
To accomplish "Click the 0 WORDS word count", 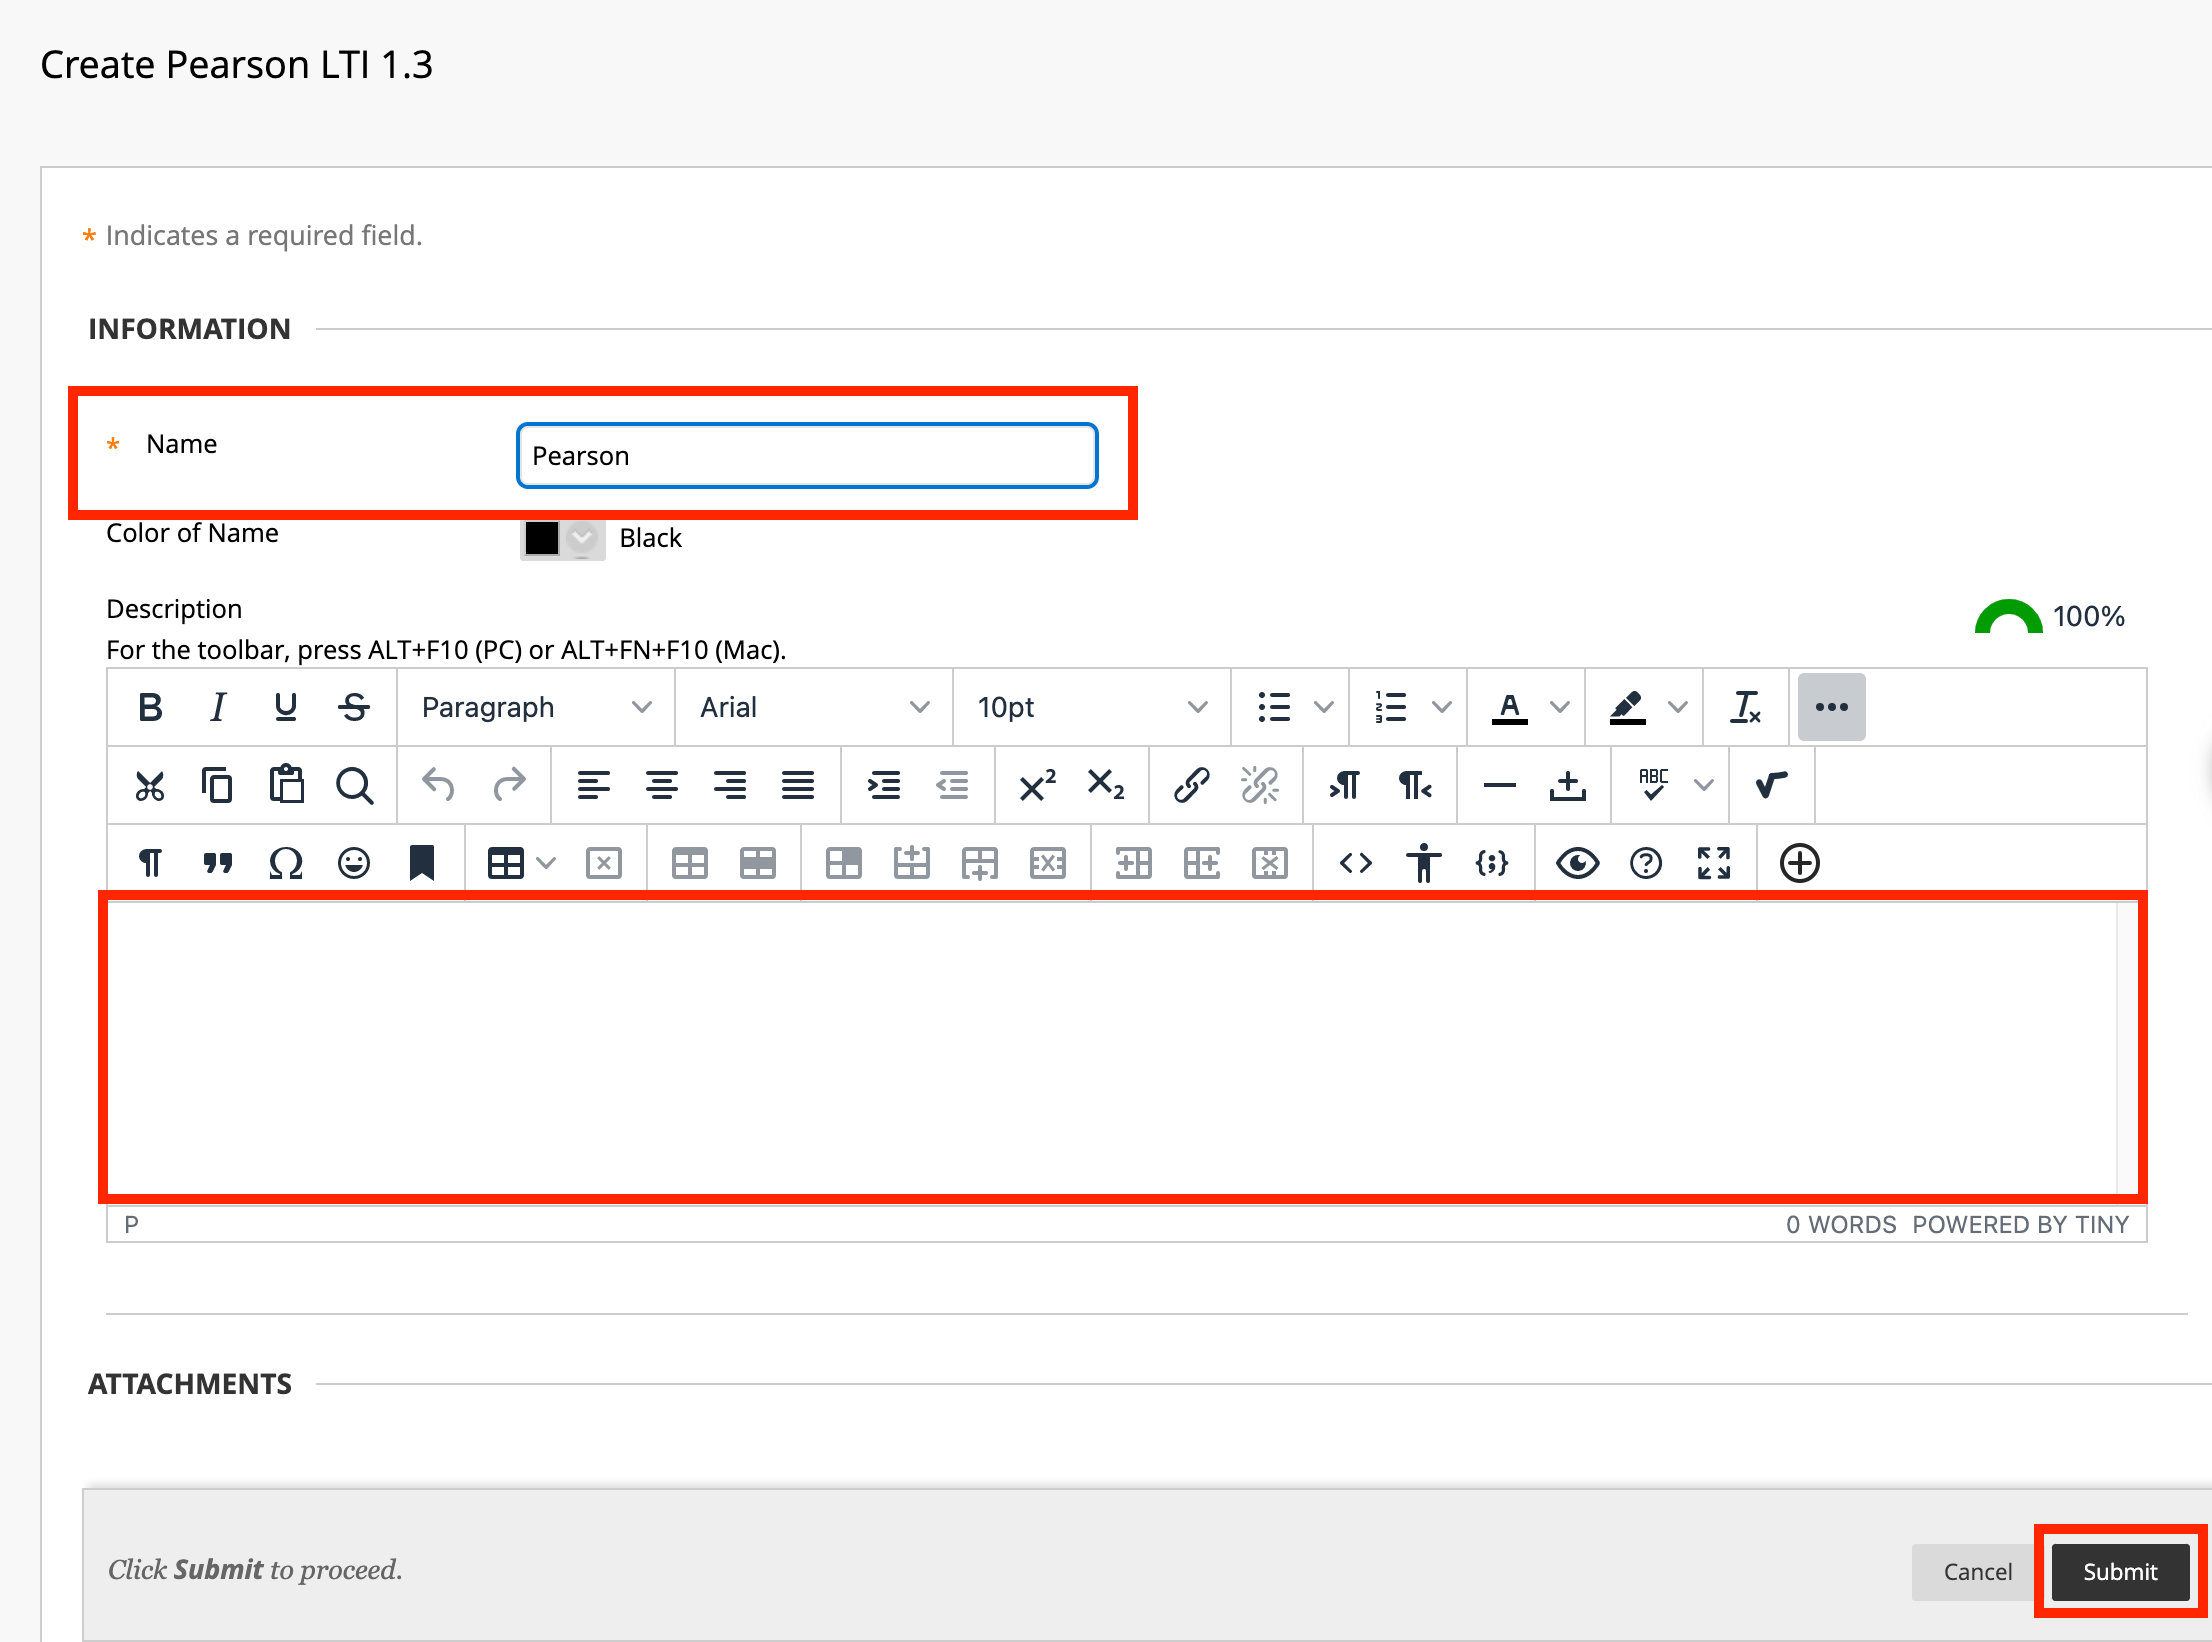I will [1841, 1225].
